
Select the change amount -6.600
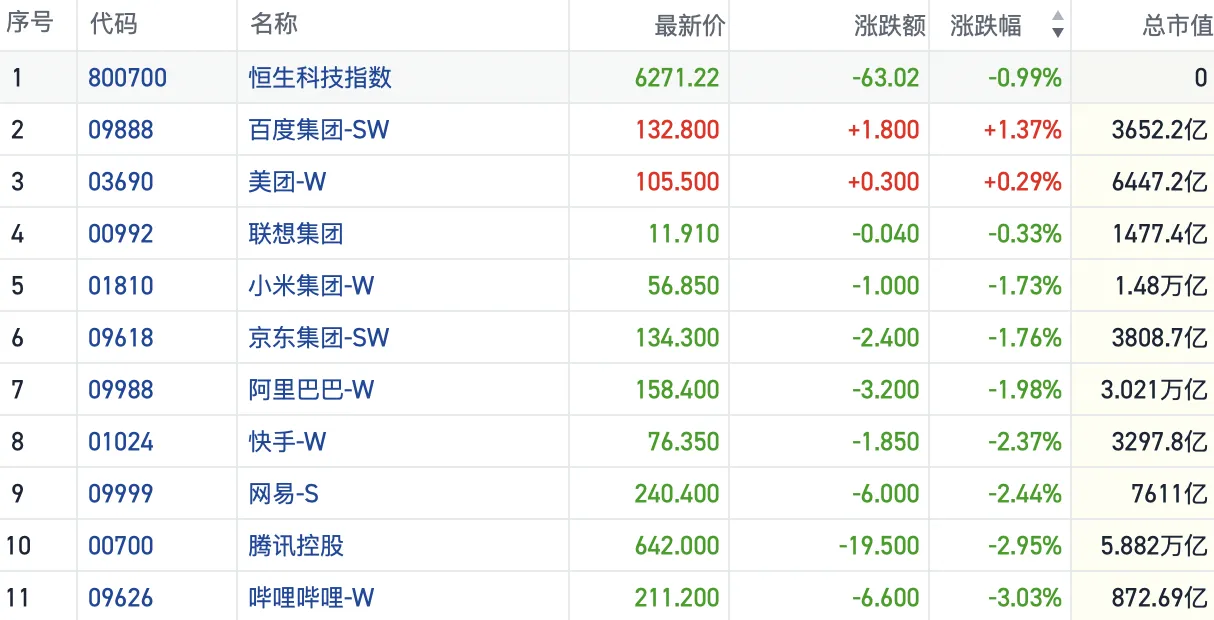pyautogui.click(x=886, y=598)
